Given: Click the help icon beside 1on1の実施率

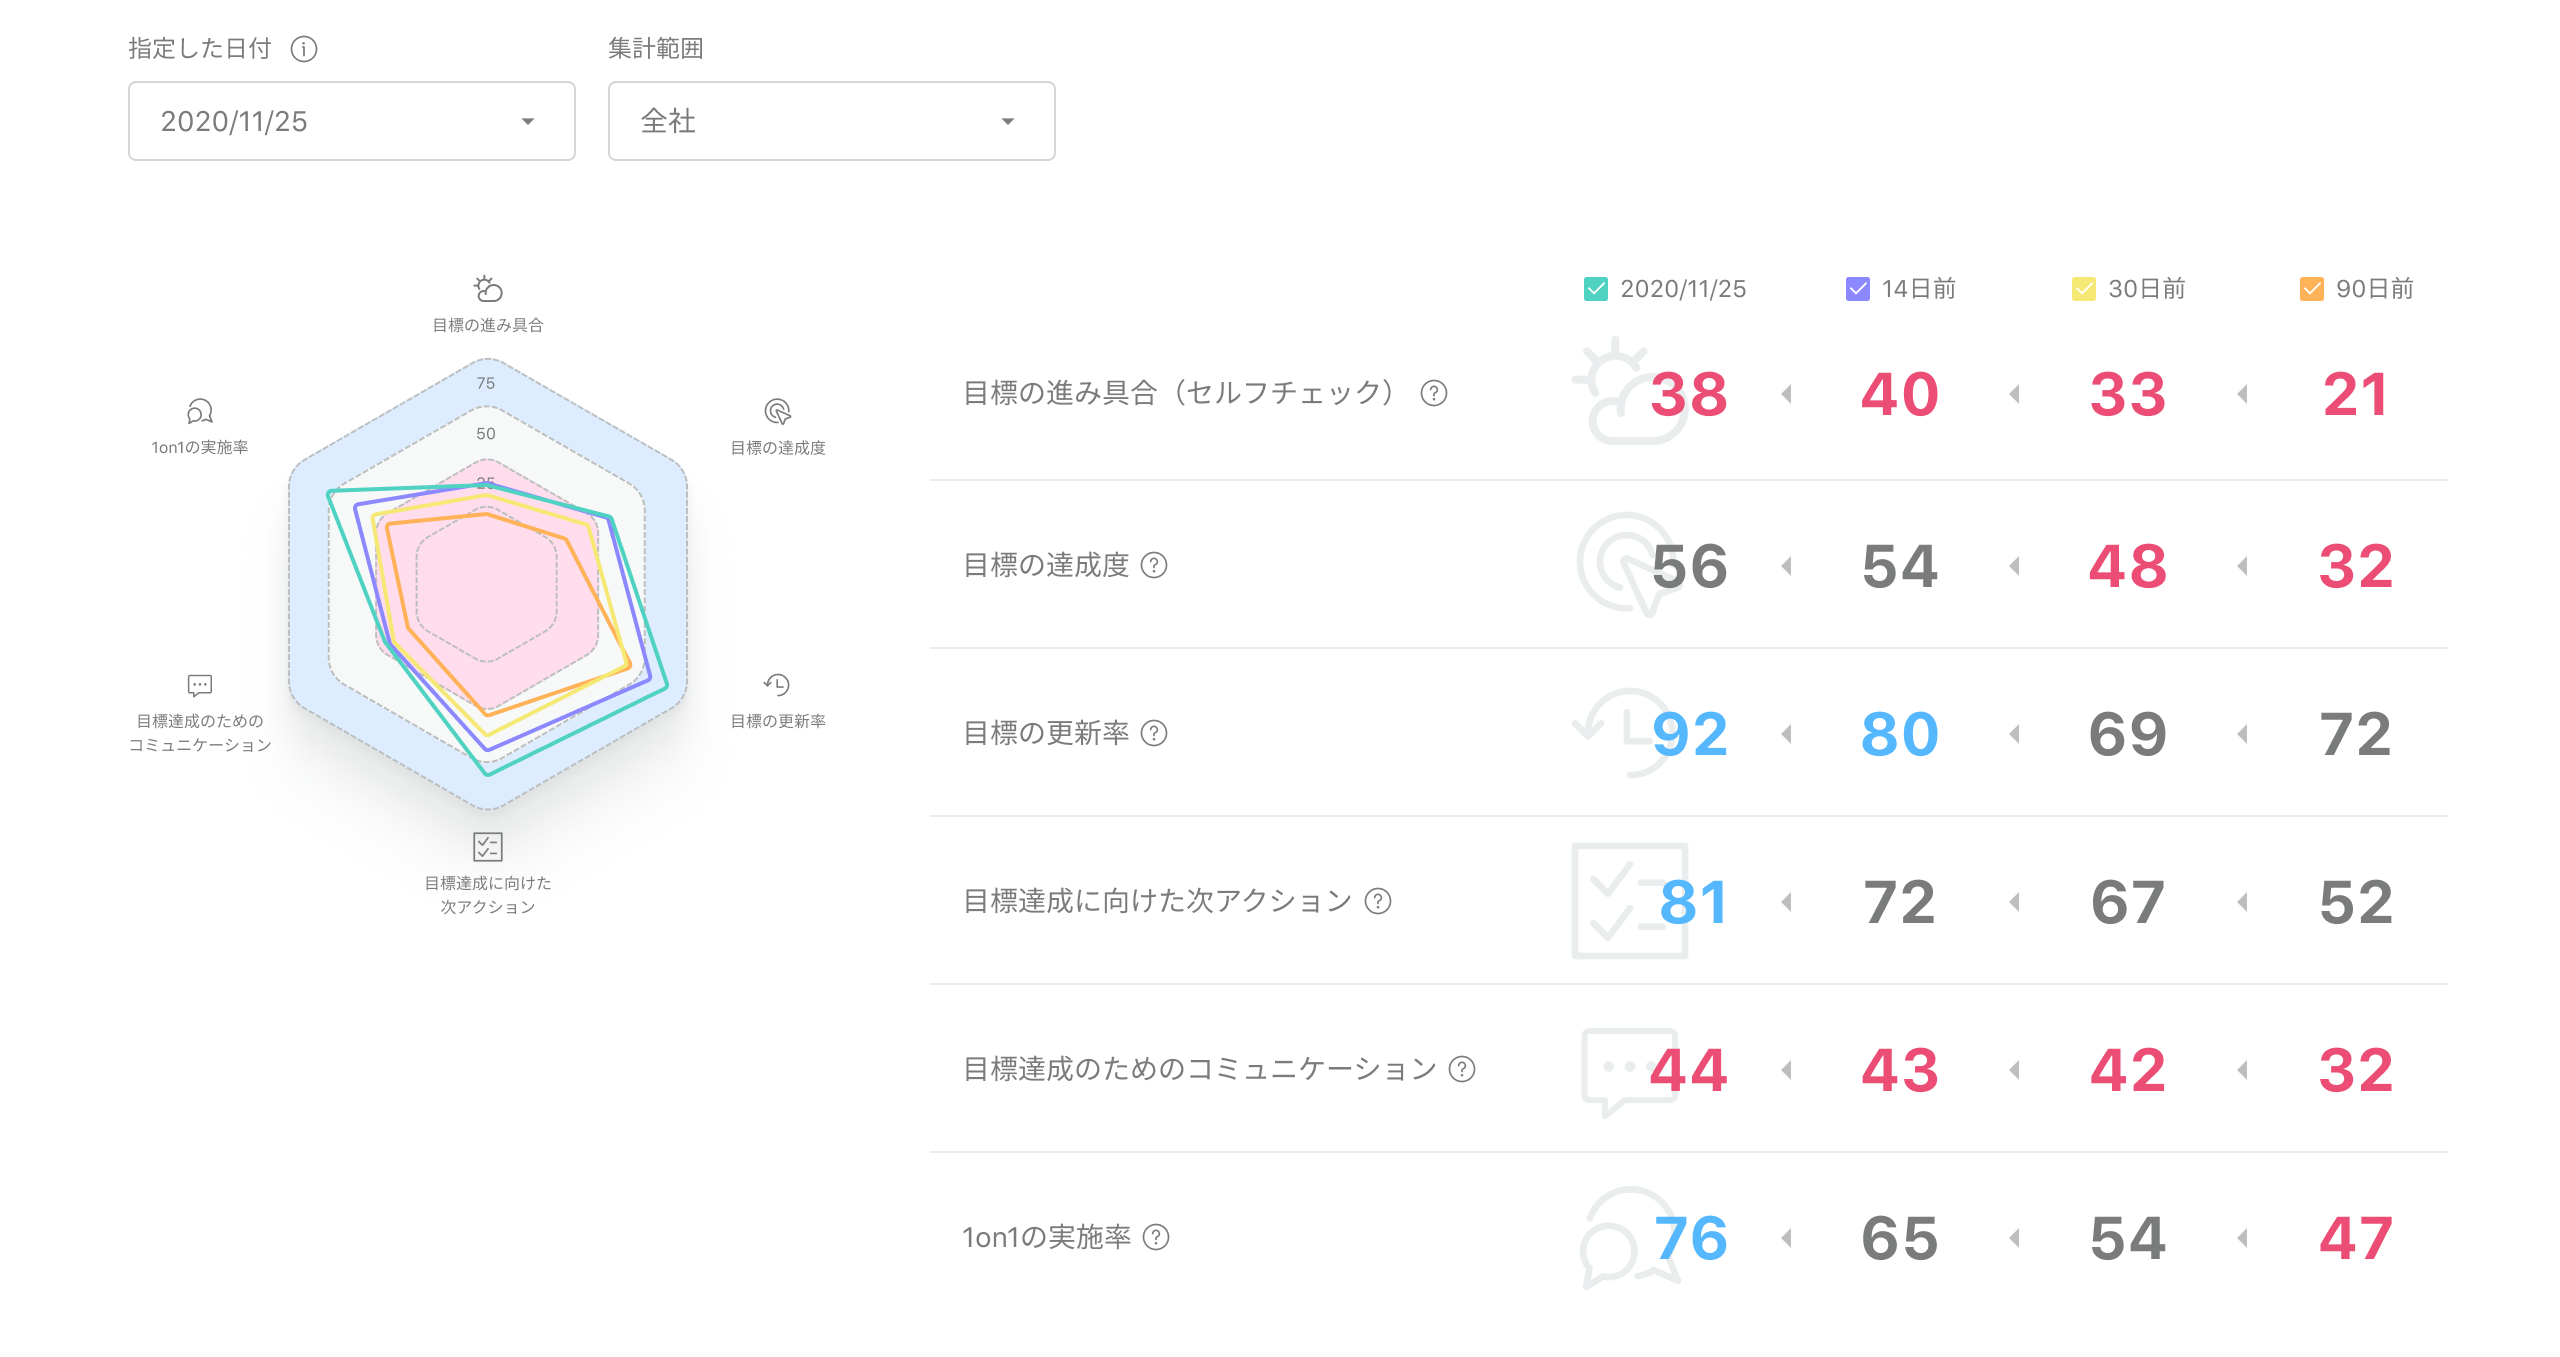Looking at the screenshot, I should pyautogui.click(x=1156, y=1237).
